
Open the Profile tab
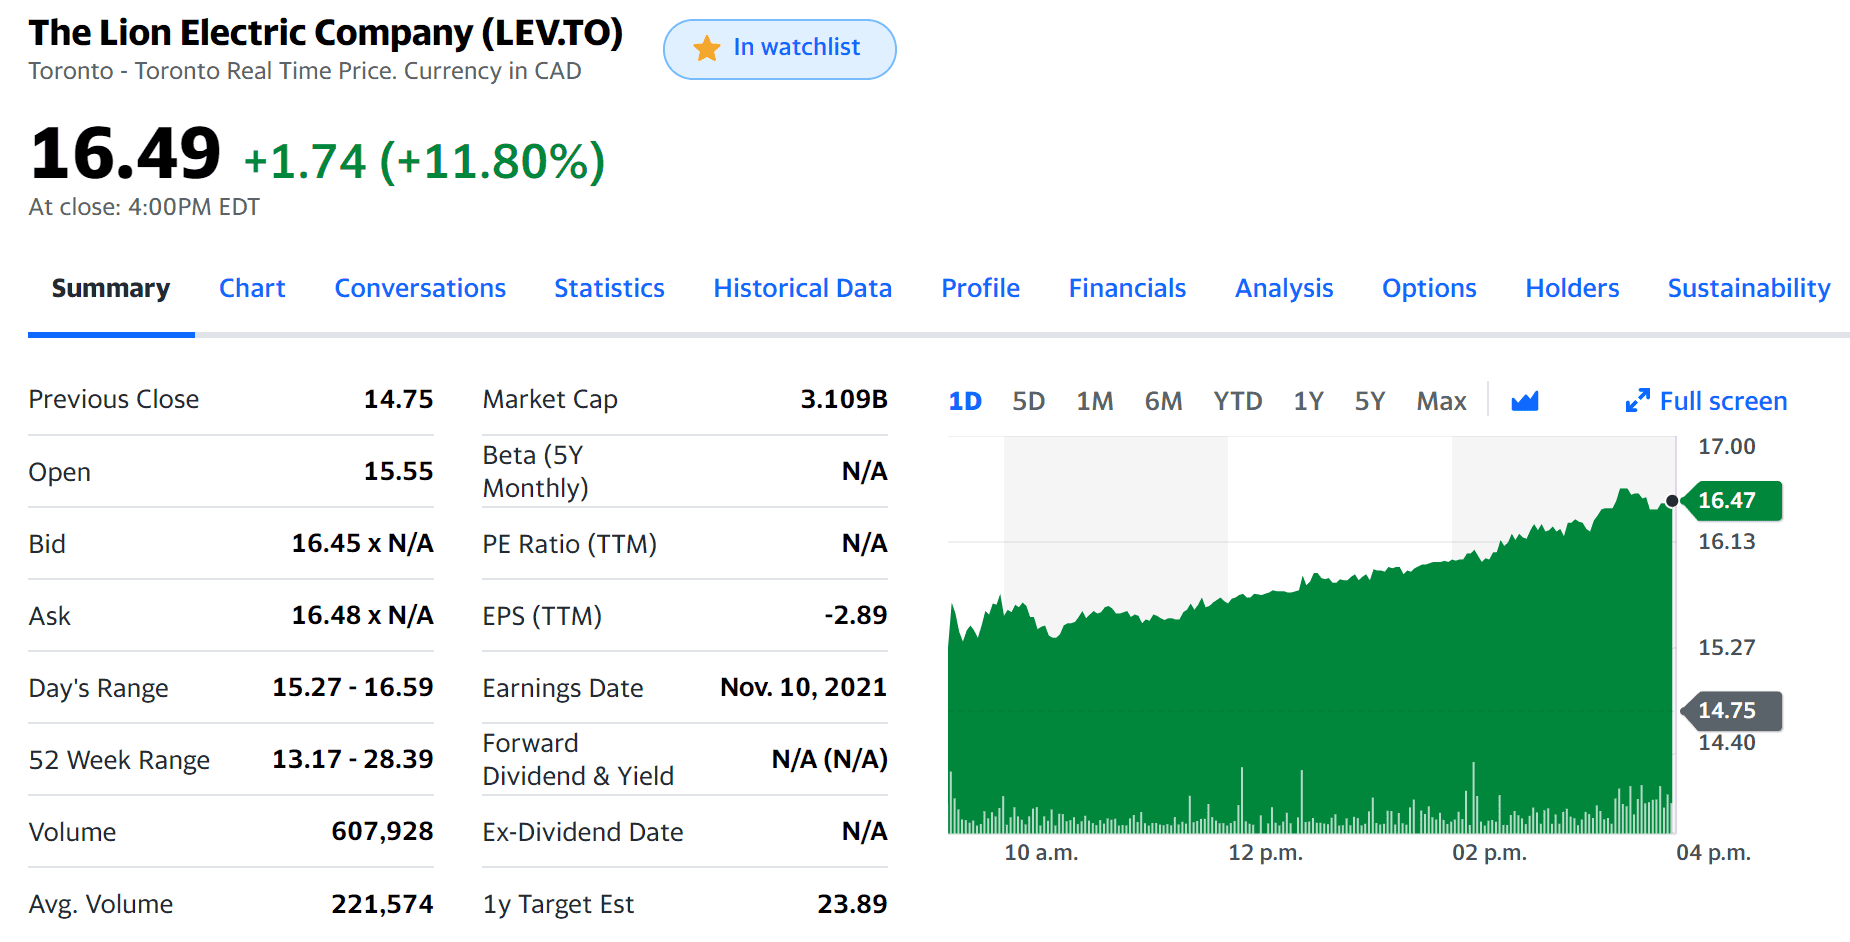(x=980, y=288)
